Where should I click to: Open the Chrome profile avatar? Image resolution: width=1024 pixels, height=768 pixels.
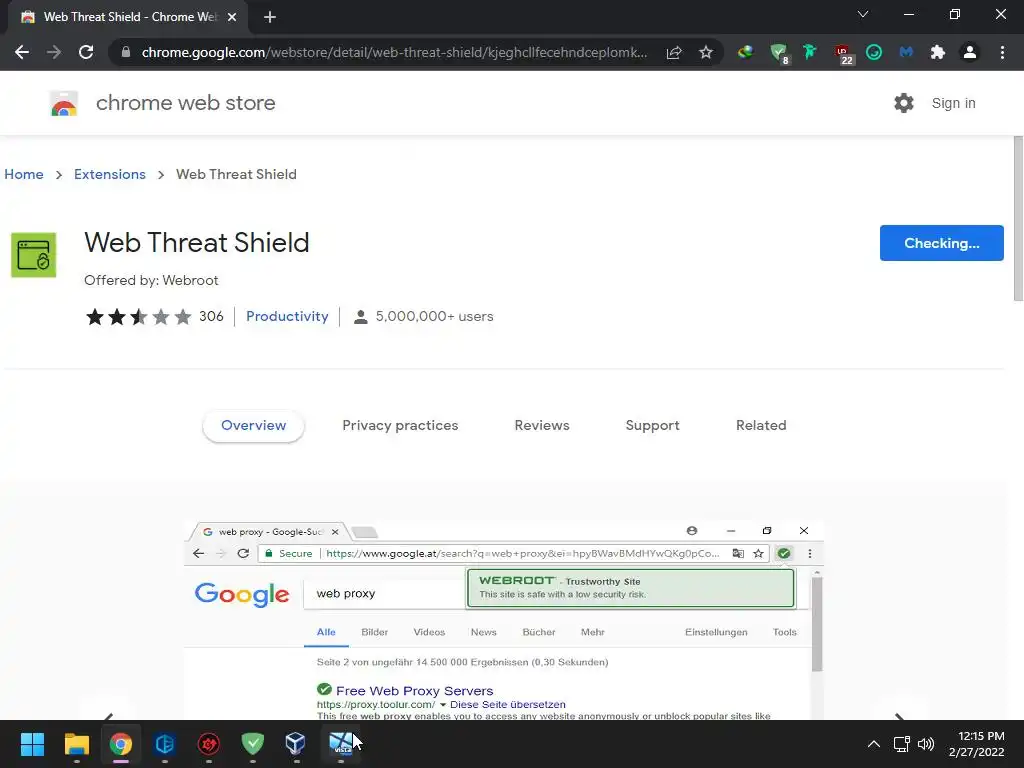(x=970, y=52)
